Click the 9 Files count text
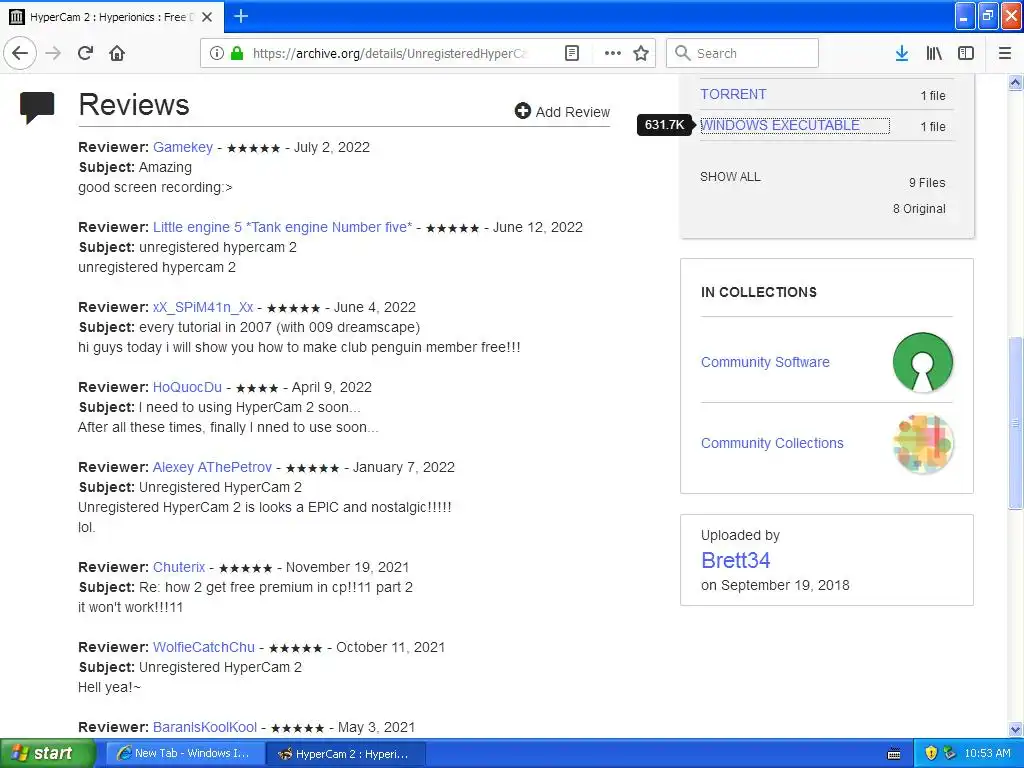 point(927,183)
